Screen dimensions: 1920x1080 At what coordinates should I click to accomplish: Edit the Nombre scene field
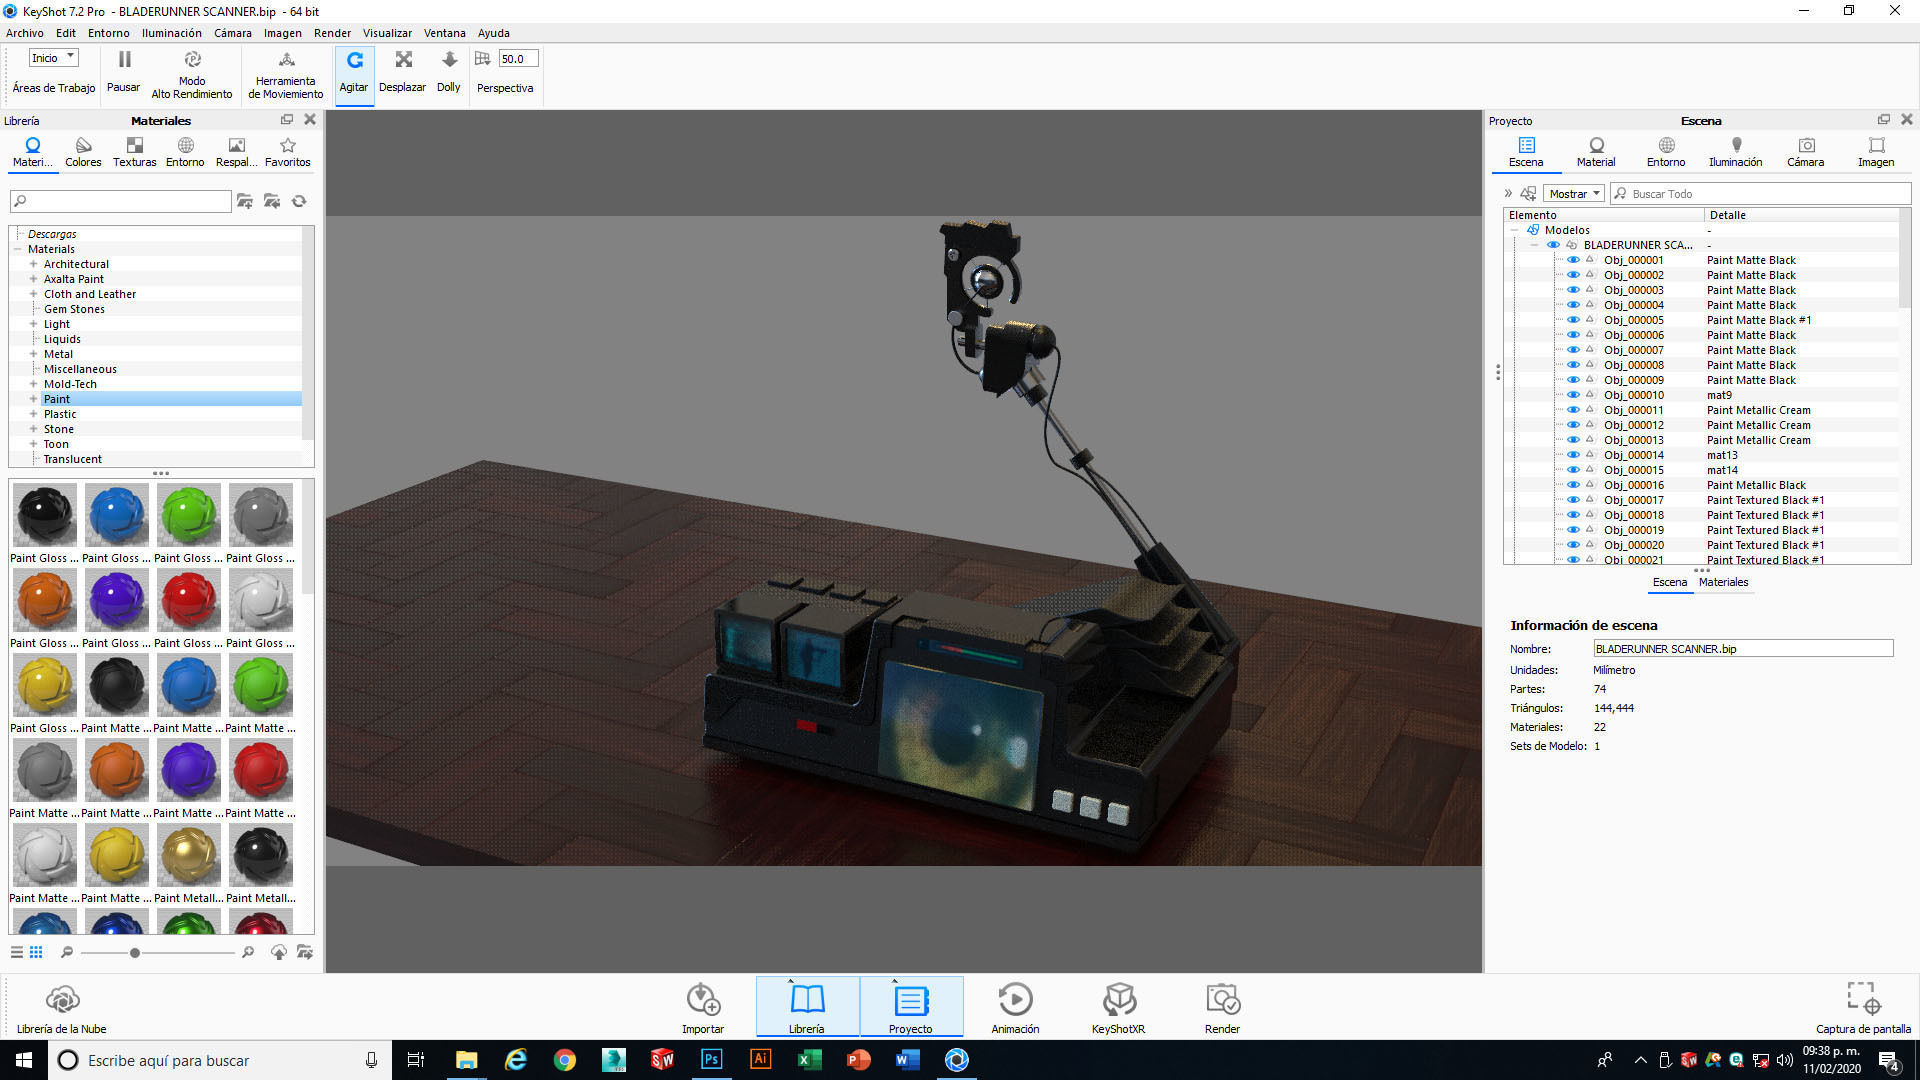click(1743, 649)
